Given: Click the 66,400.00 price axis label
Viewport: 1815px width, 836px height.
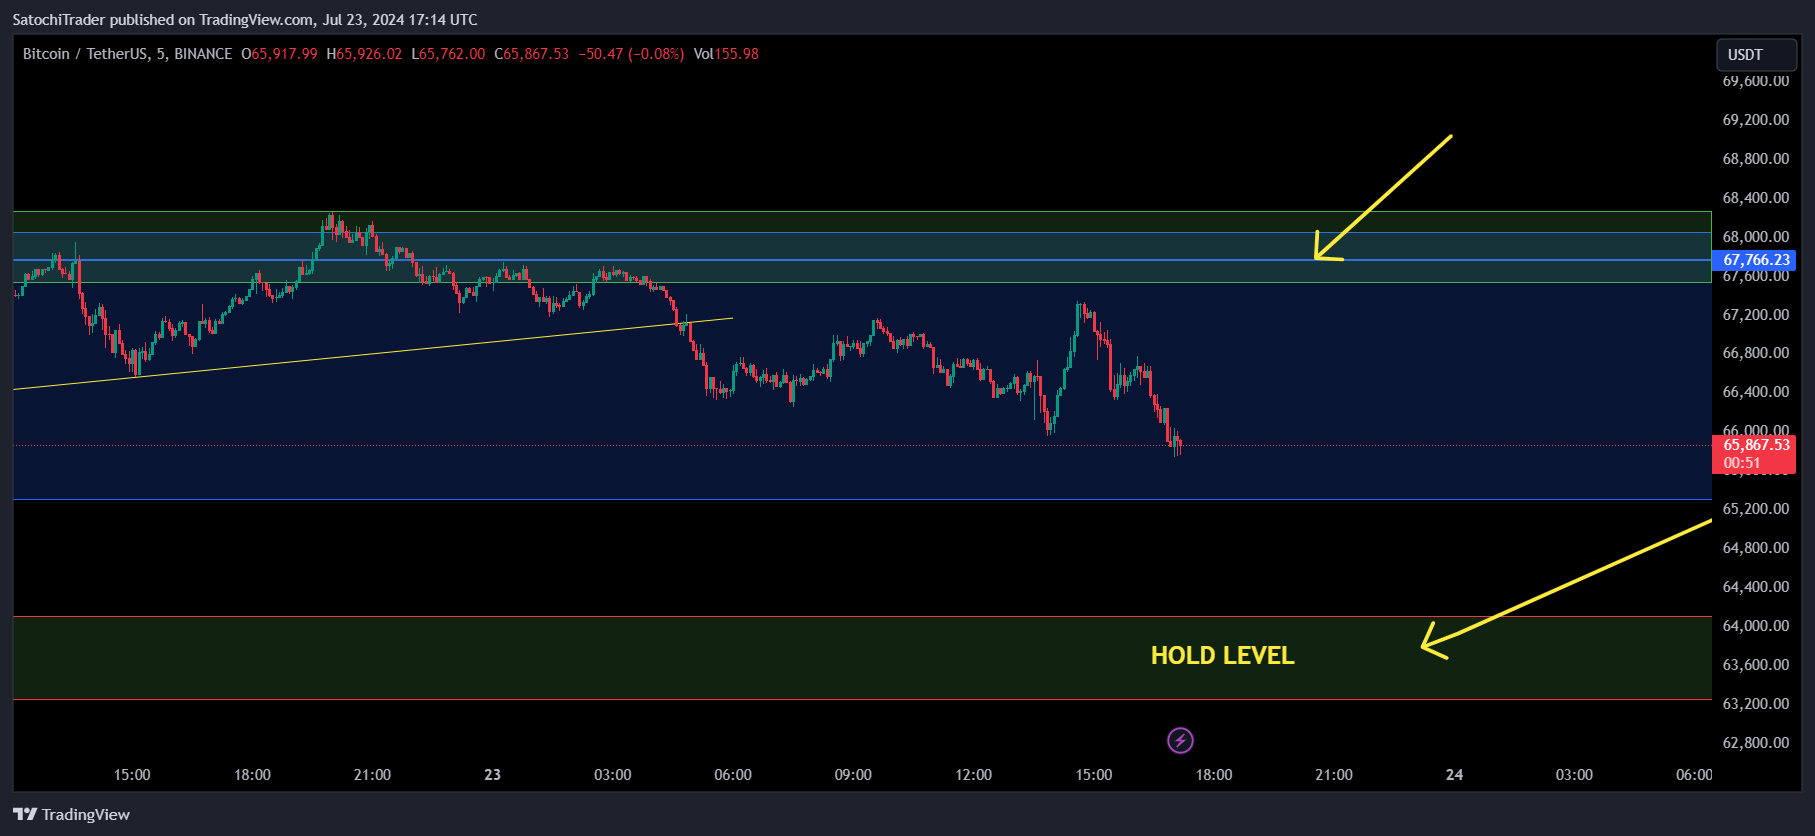Looking at the screenshot, I should coord(1755,392).
